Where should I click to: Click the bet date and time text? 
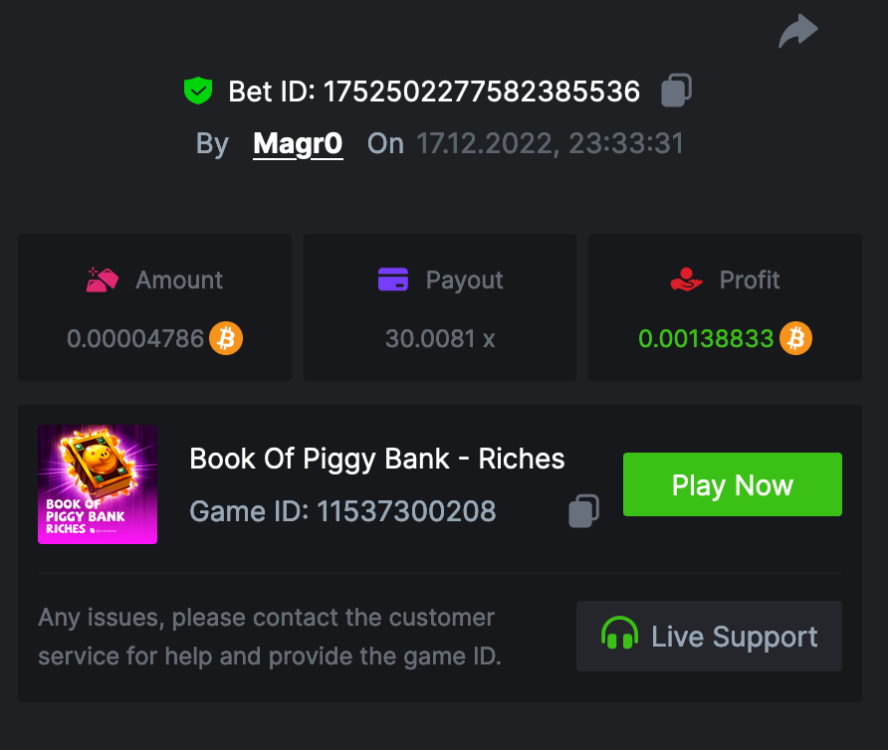(x=550, y=144)
